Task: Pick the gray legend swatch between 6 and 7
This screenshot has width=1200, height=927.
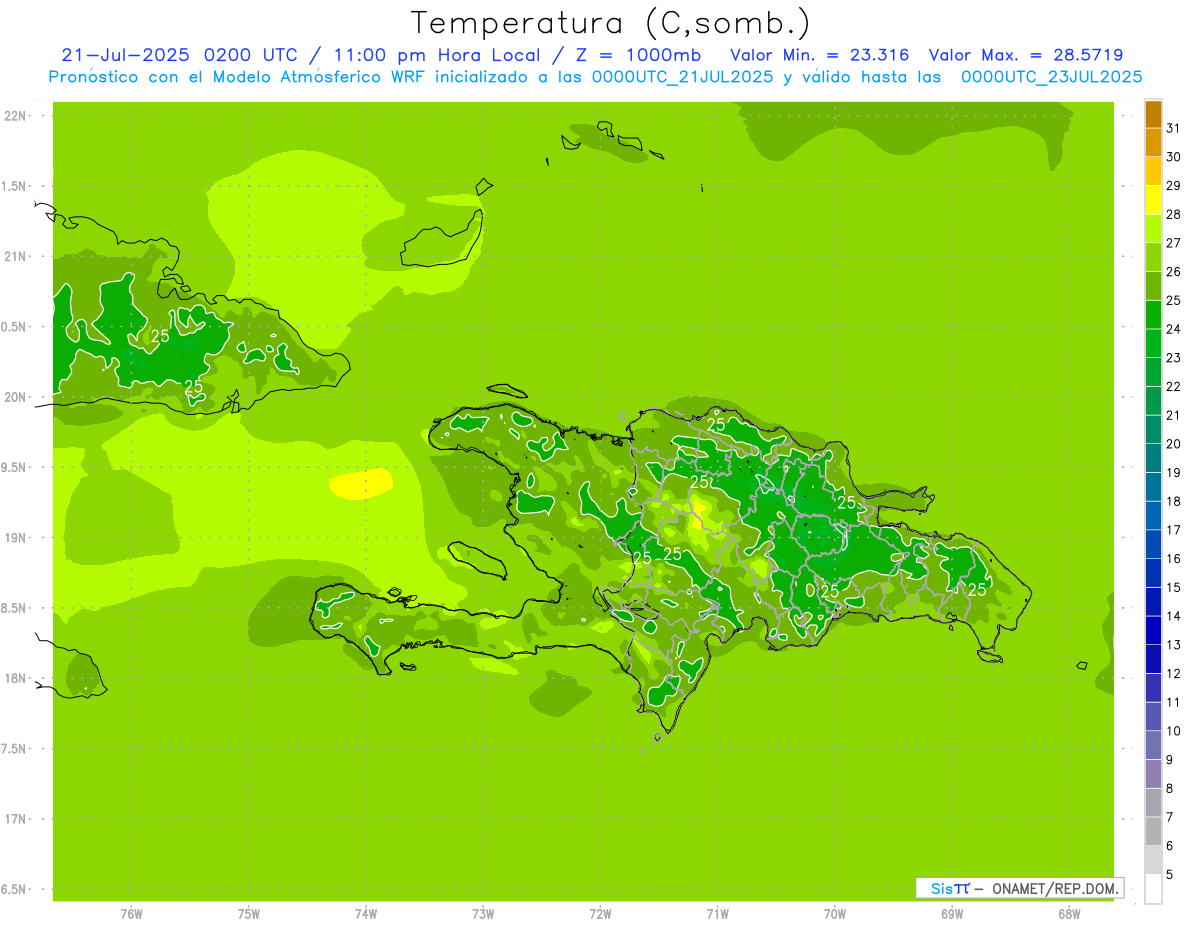Action: pos(1153,831)
